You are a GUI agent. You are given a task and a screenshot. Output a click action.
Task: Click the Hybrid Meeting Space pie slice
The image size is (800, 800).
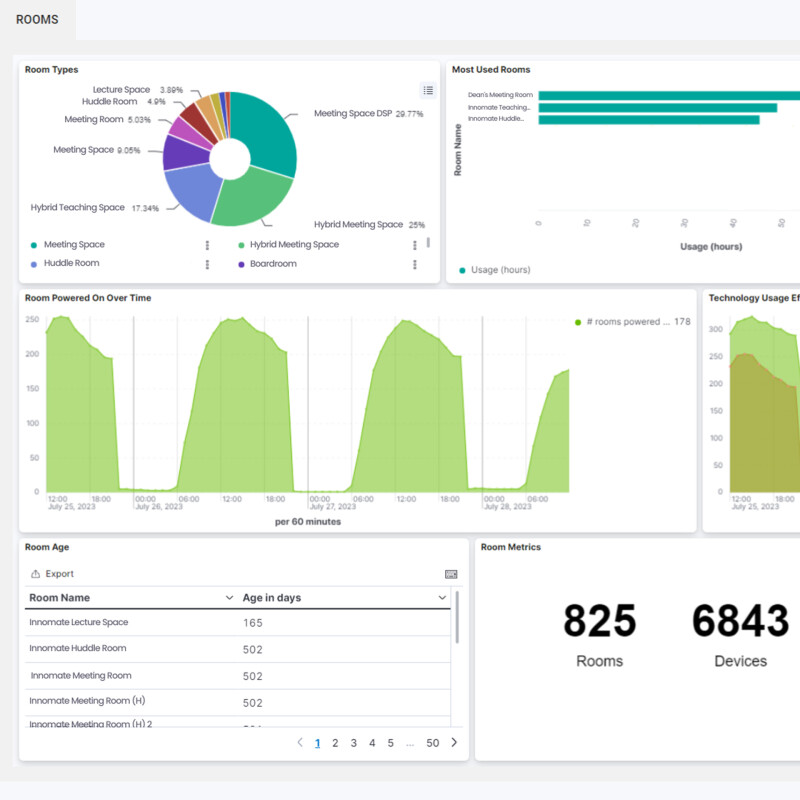pos(253,199)
